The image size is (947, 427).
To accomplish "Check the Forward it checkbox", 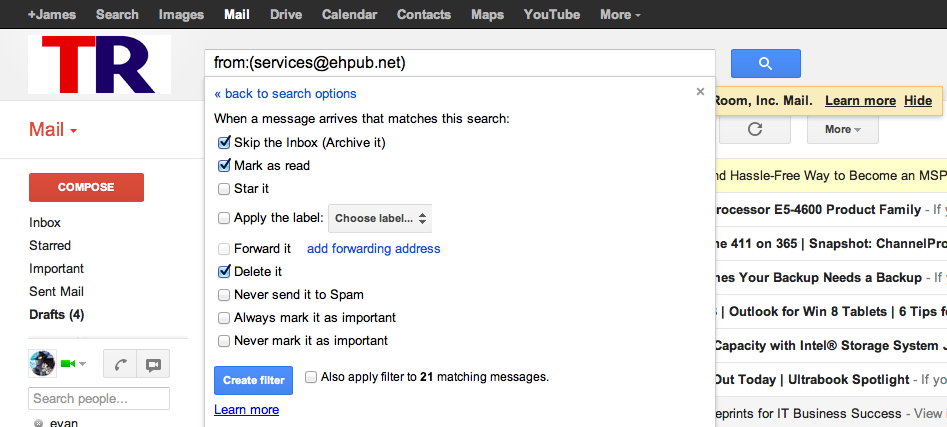I will click(x=224, y=248).
